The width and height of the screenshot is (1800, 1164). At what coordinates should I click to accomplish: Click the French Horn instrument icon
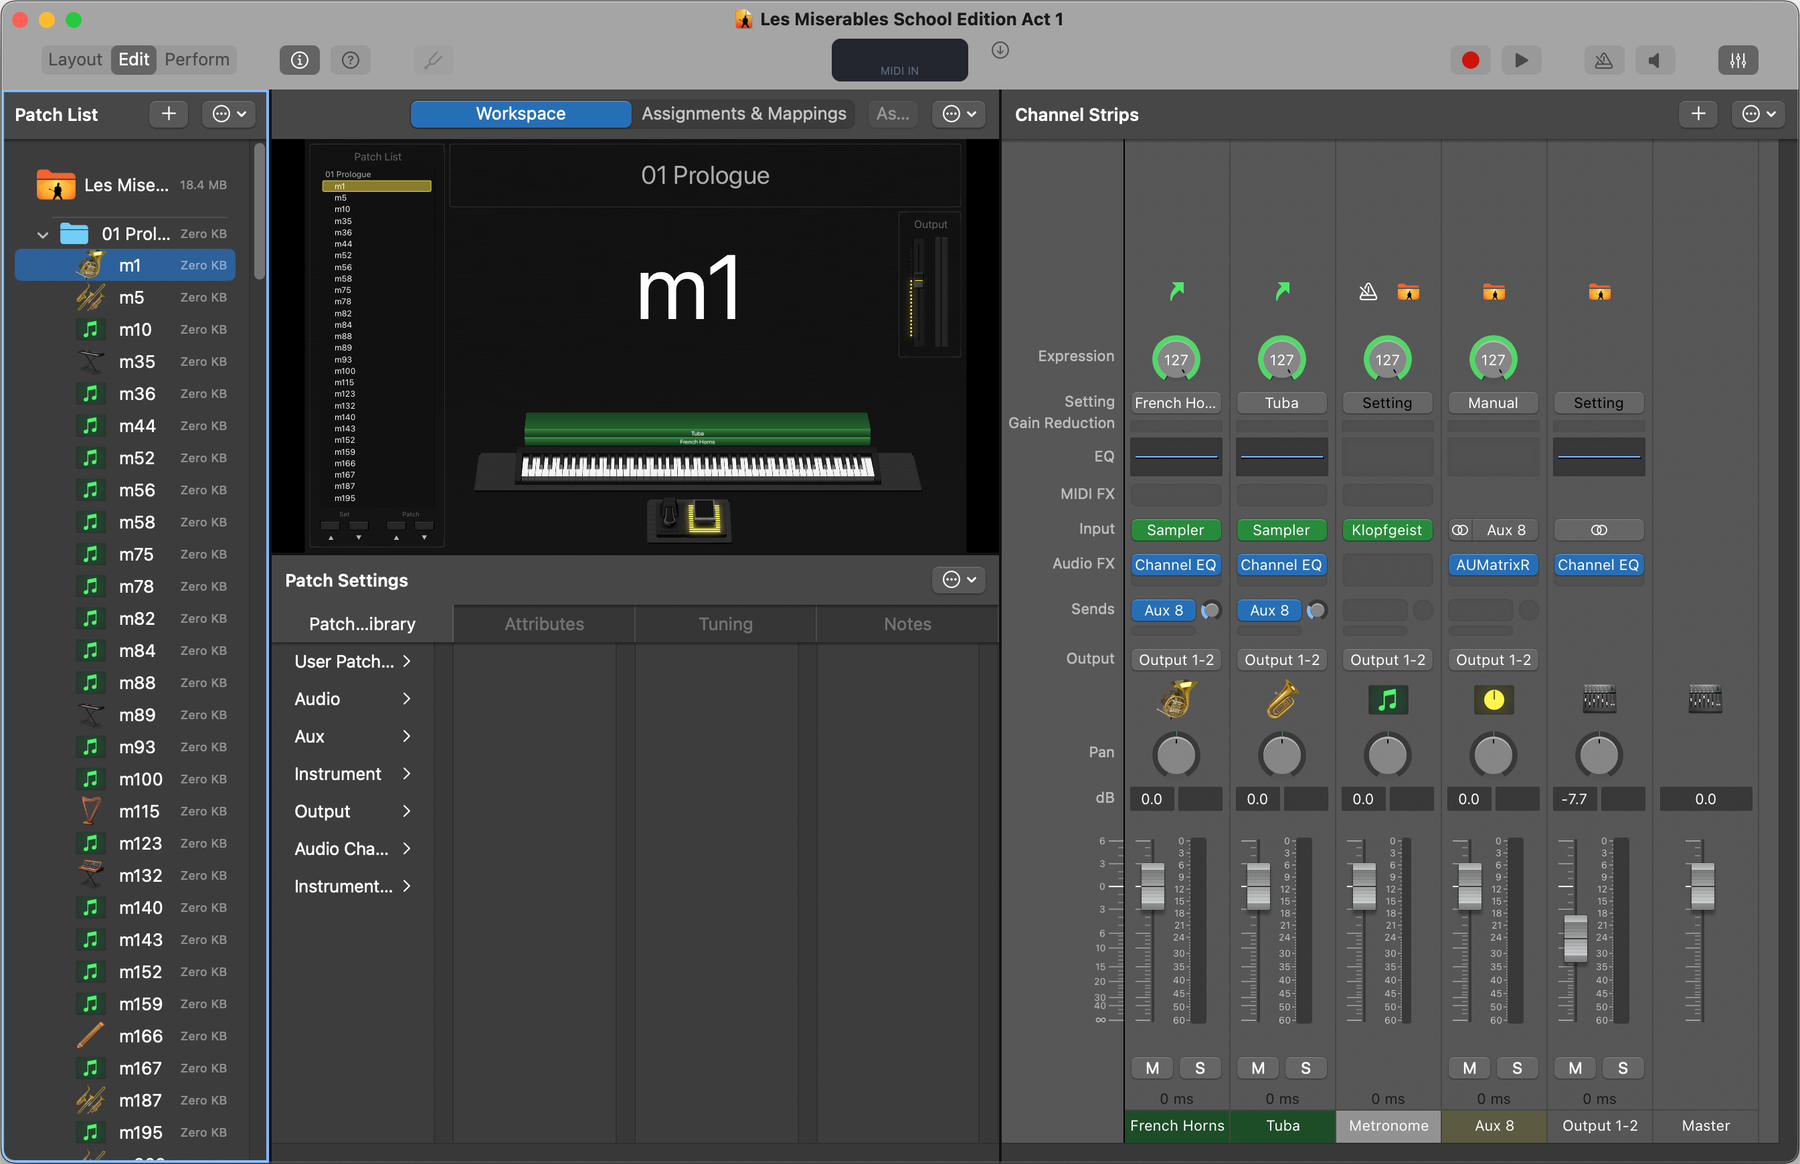pyautogui.click(x=1176, y=700)
